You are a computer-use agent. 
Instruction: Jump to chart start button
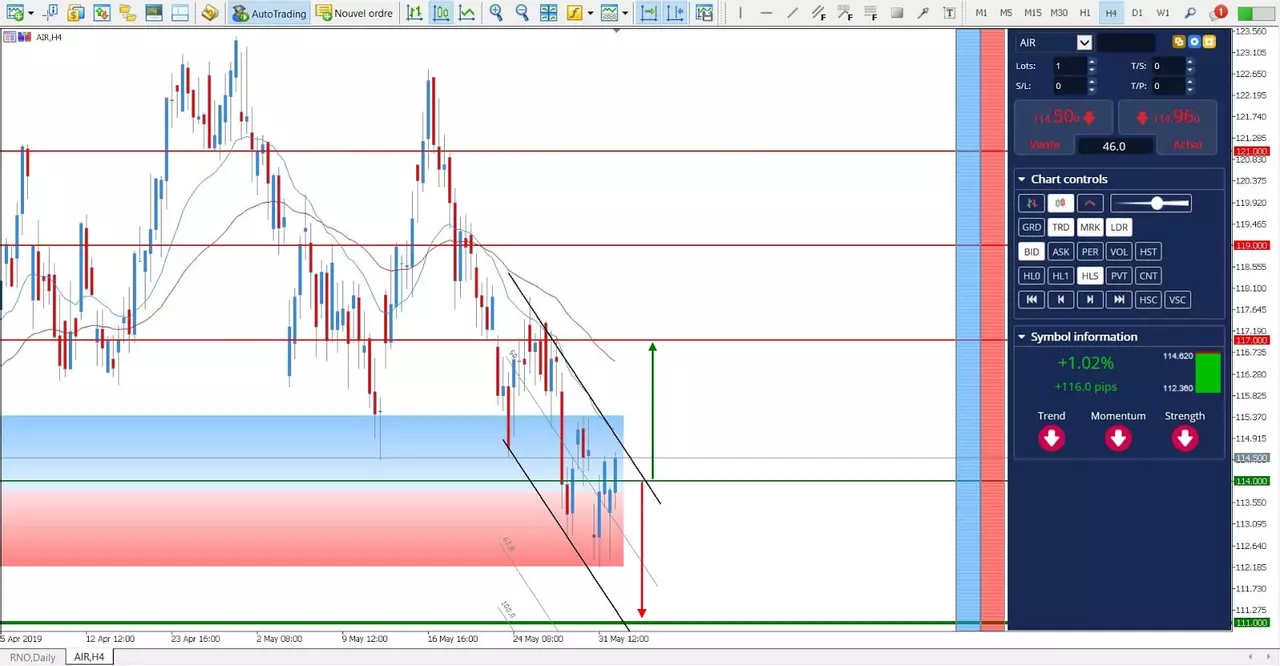point(1031,299)
